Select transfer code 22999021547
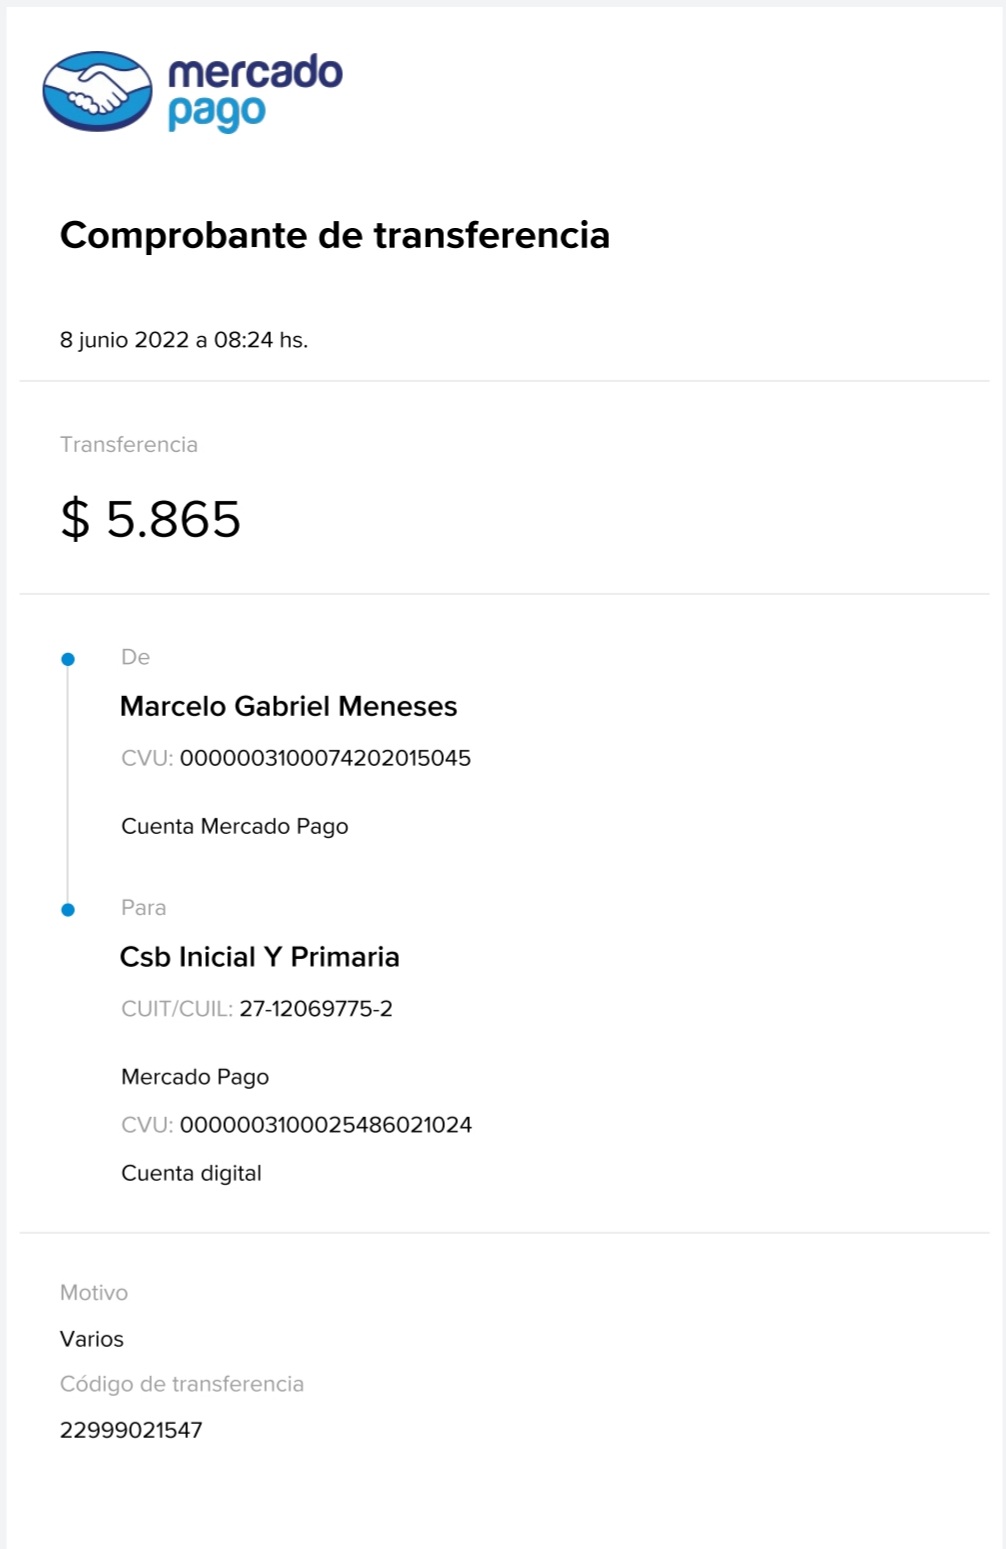 [131, 1430]
